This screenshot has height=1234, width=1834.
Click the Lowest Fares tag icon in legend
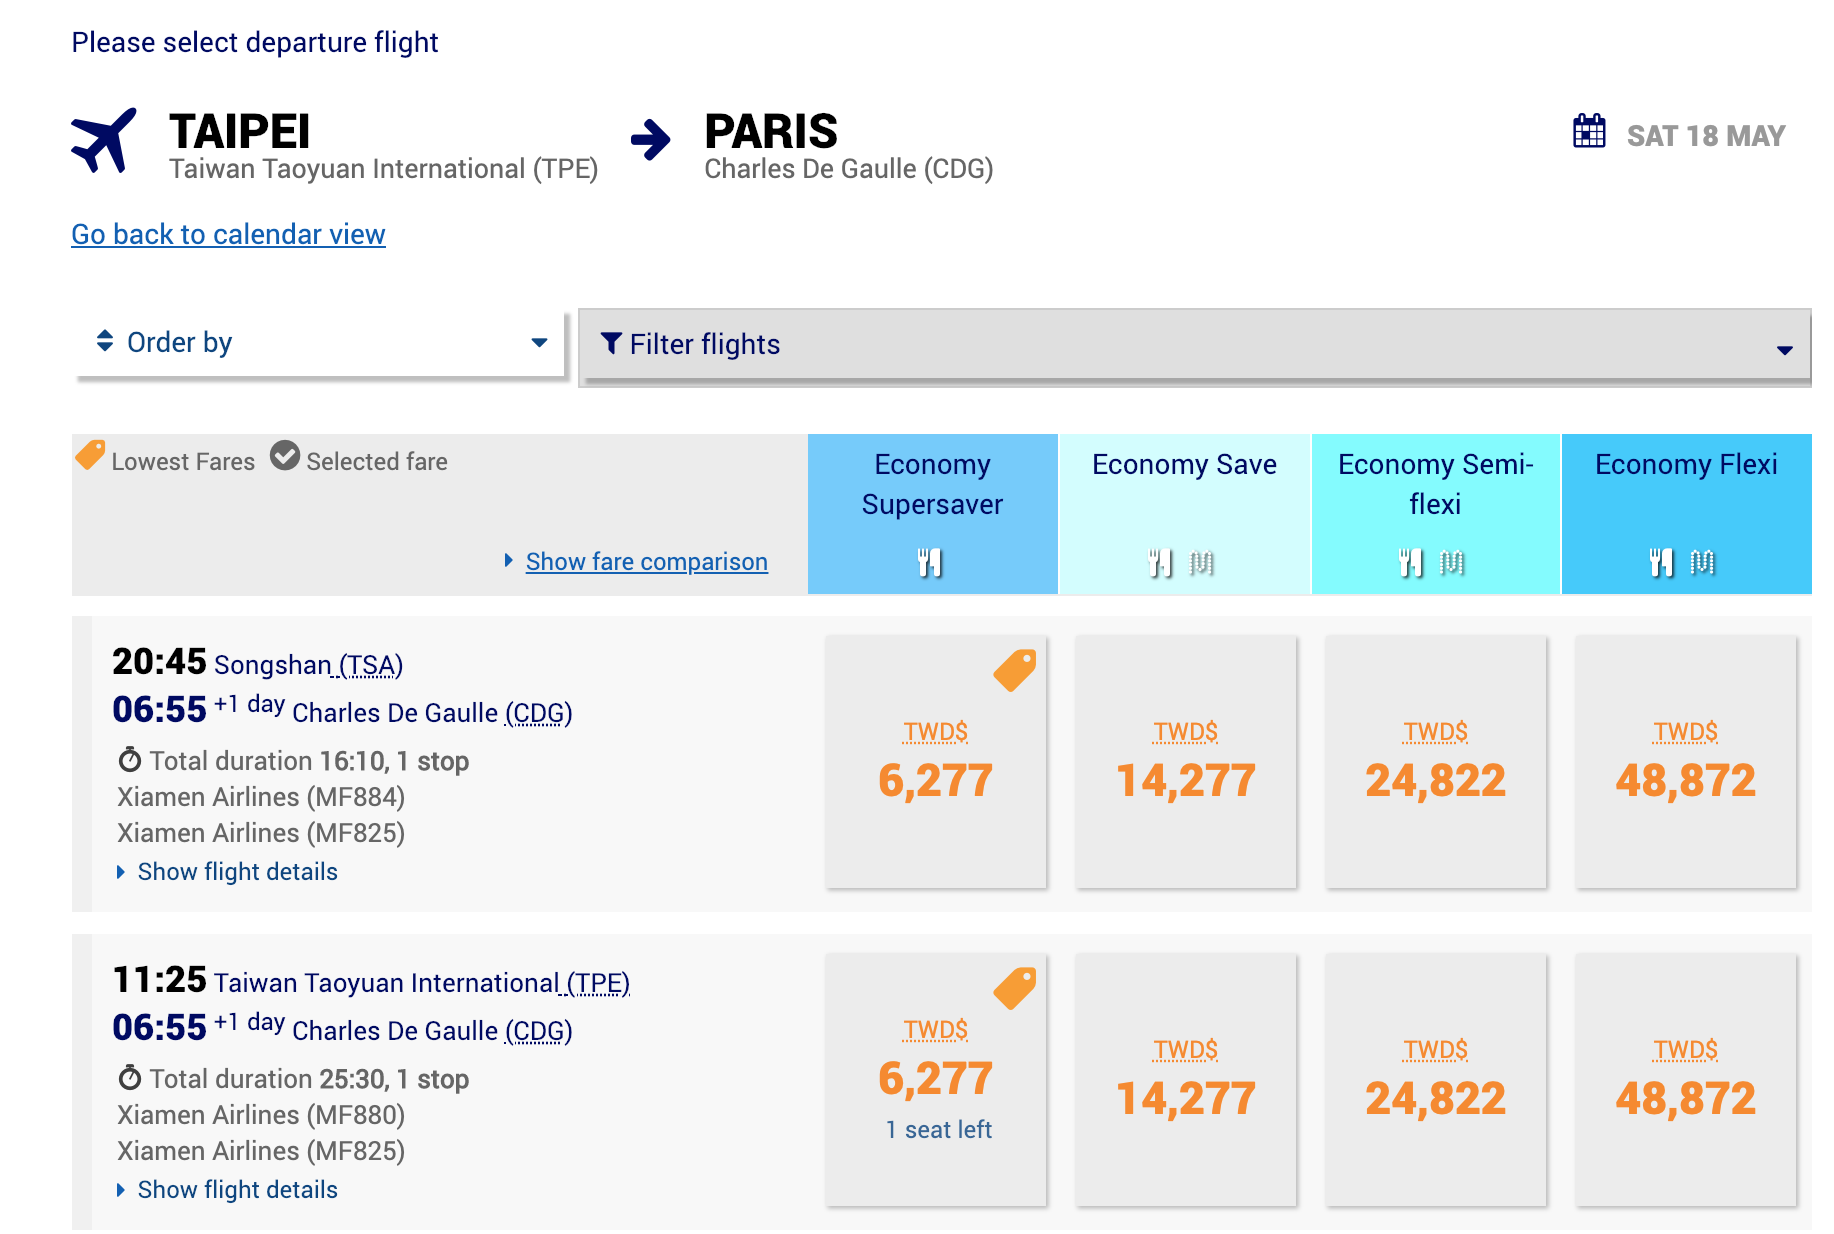point(90,455)
